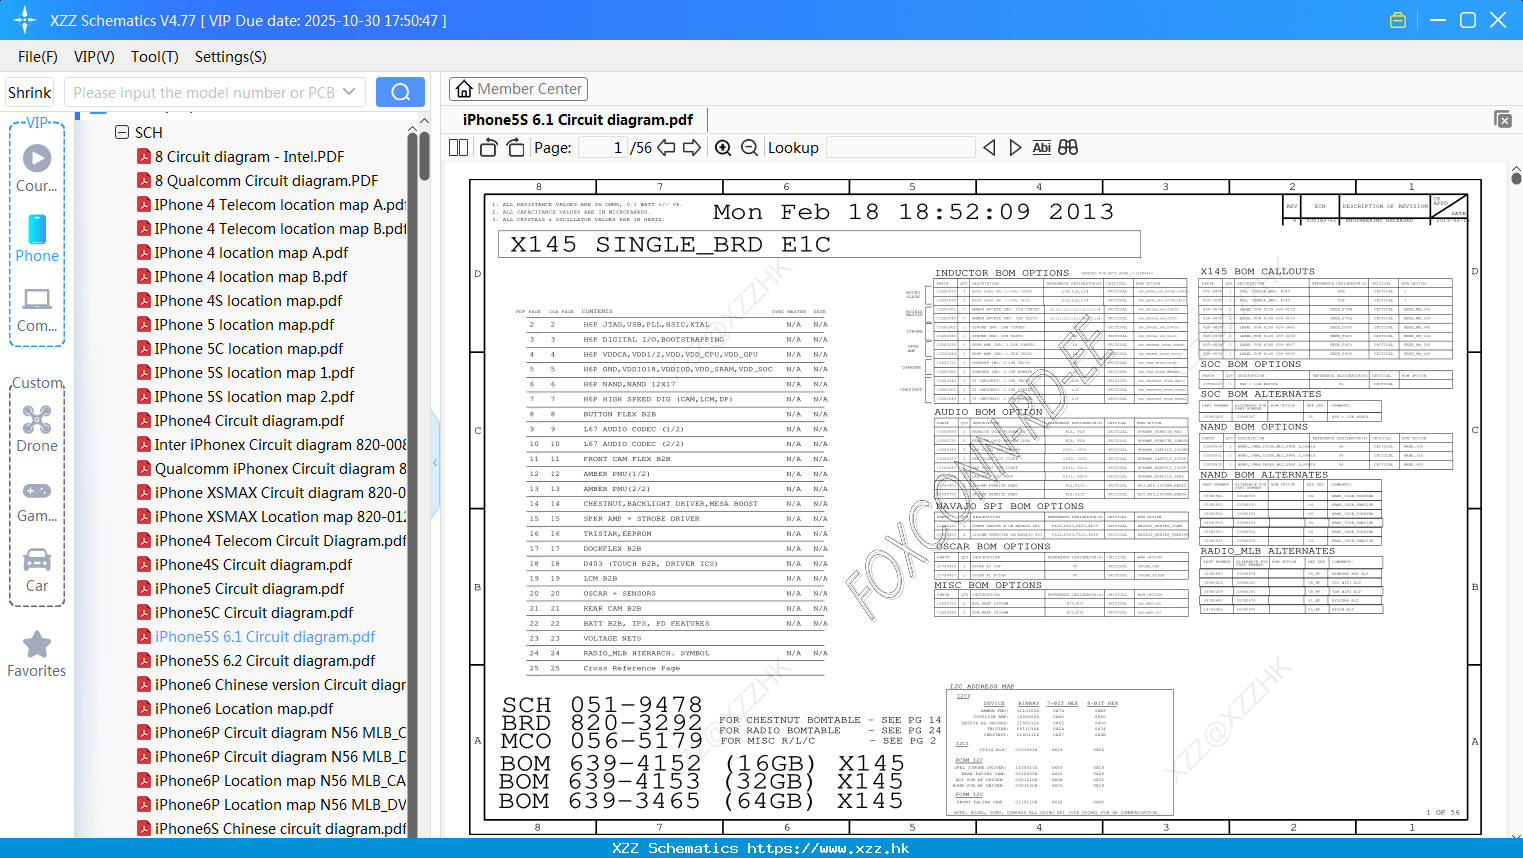This screenshot has height=858, width=1523.
Task: Collapse the left panel splitter handle
Action: tap(435, 462)
